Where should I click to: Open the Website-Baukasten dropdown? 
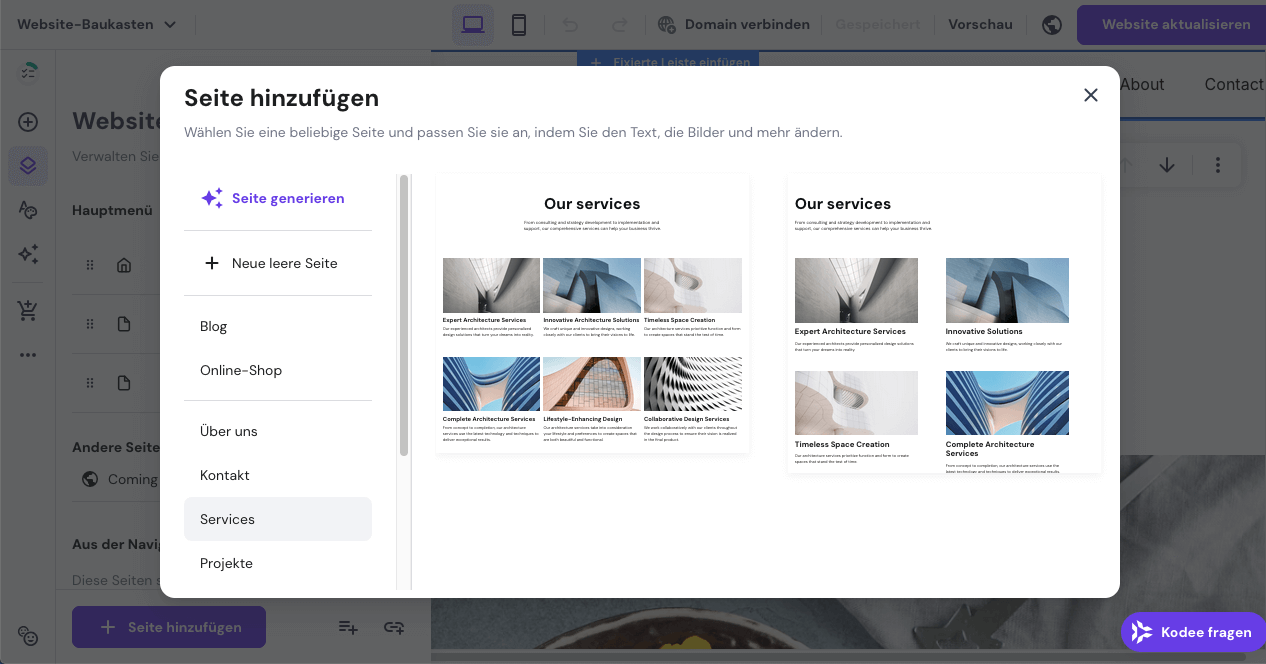pyautogui.click(x=96, y=24)
